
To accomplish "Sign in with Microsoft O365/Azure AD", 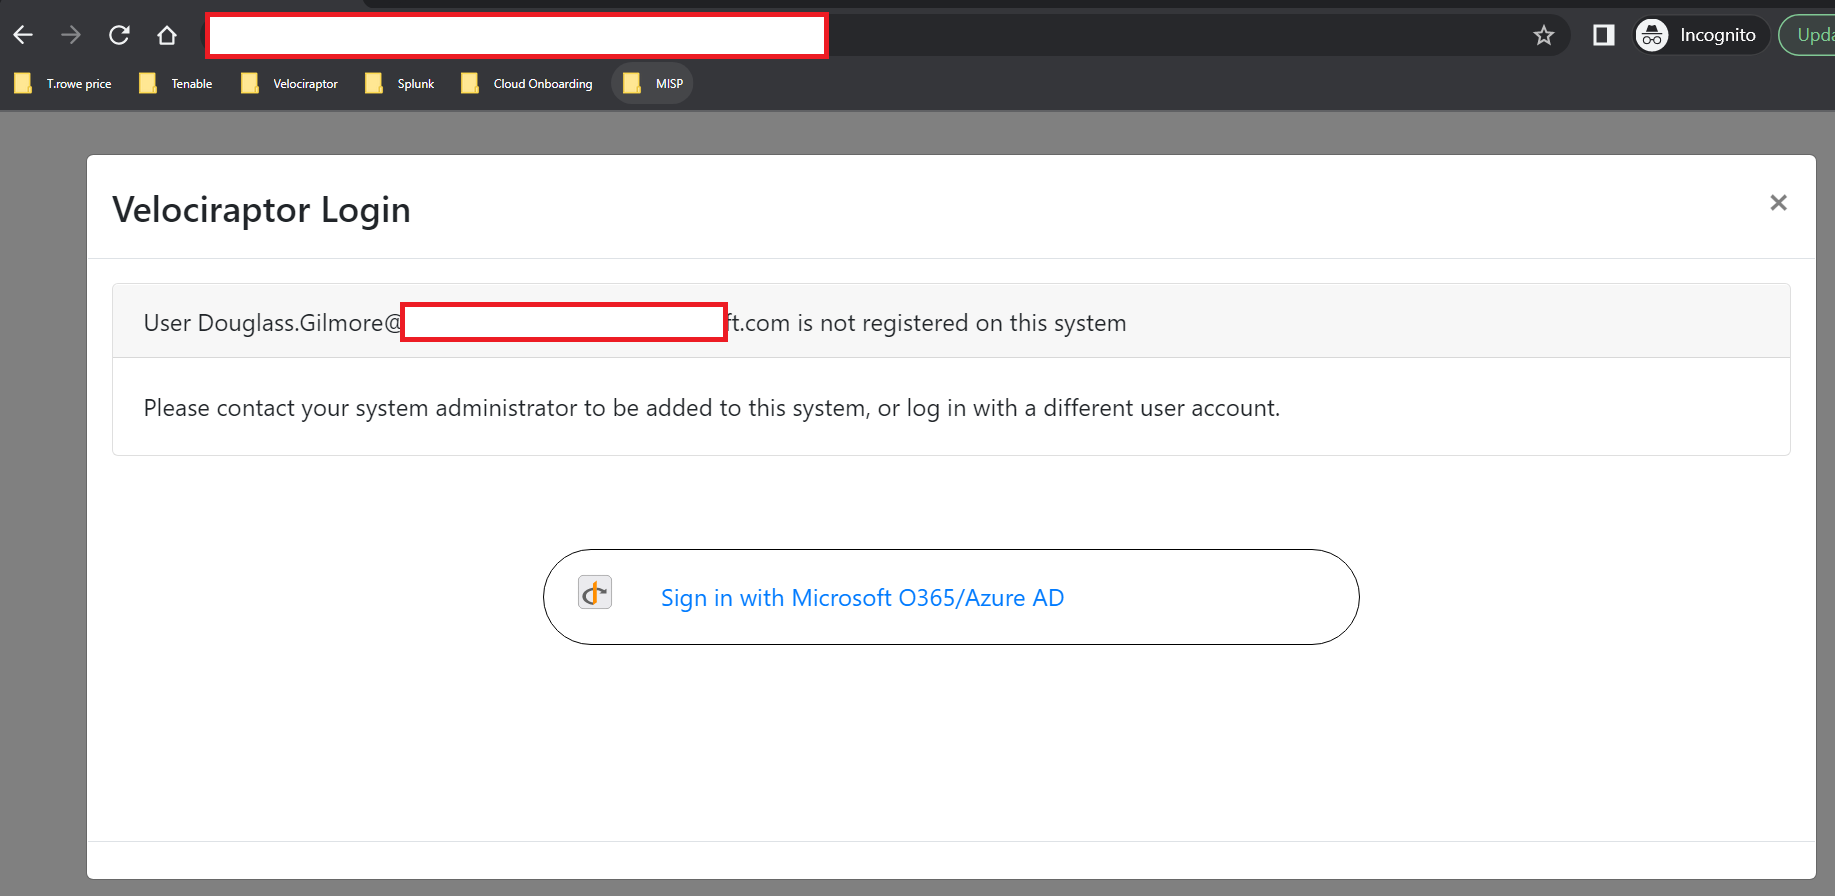I will [951, 597].
